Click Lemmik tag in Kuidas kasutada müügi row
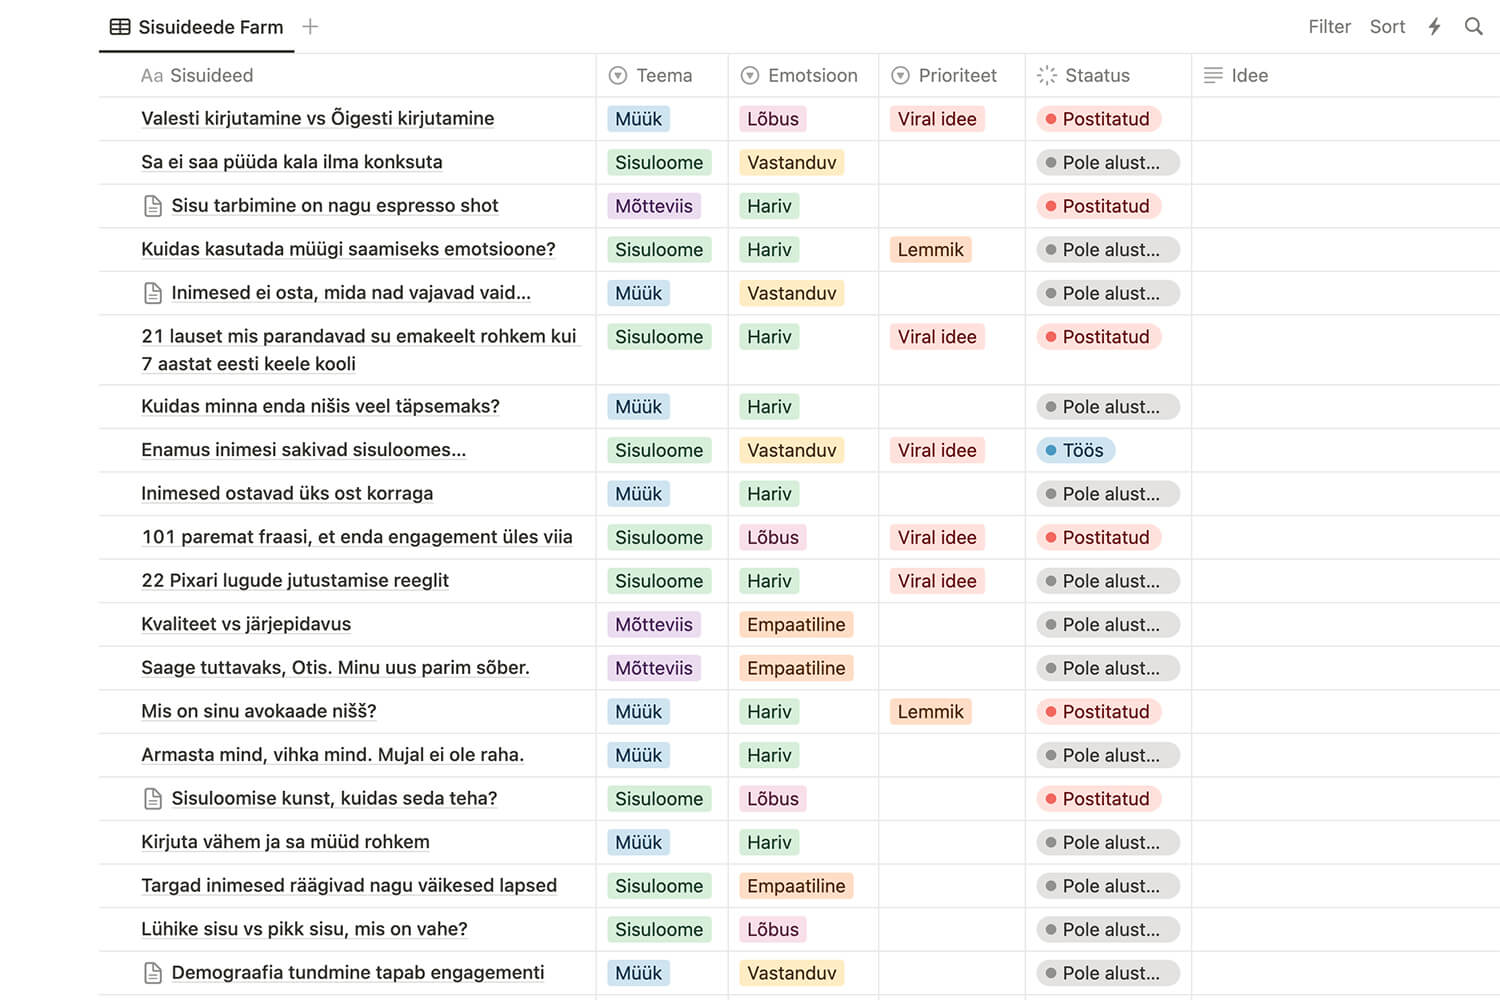 coord(930,250)
